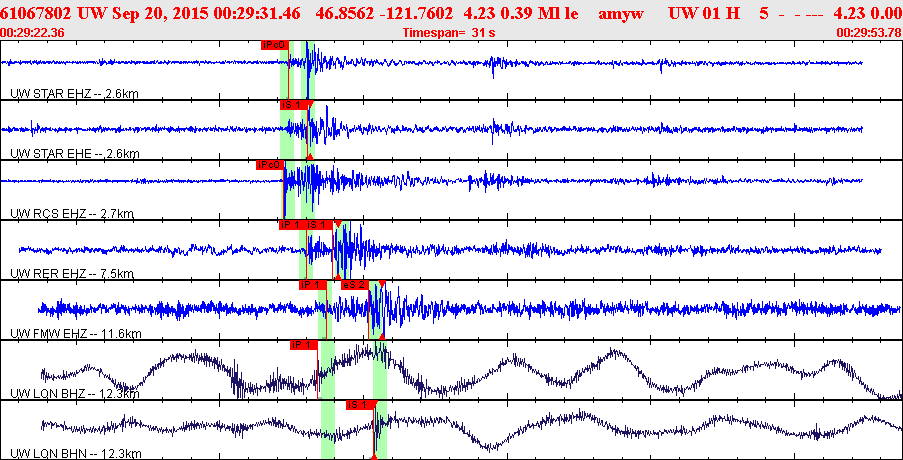Click the event ID 61067802 in header

pyautogui.click(x=36, y=13)
